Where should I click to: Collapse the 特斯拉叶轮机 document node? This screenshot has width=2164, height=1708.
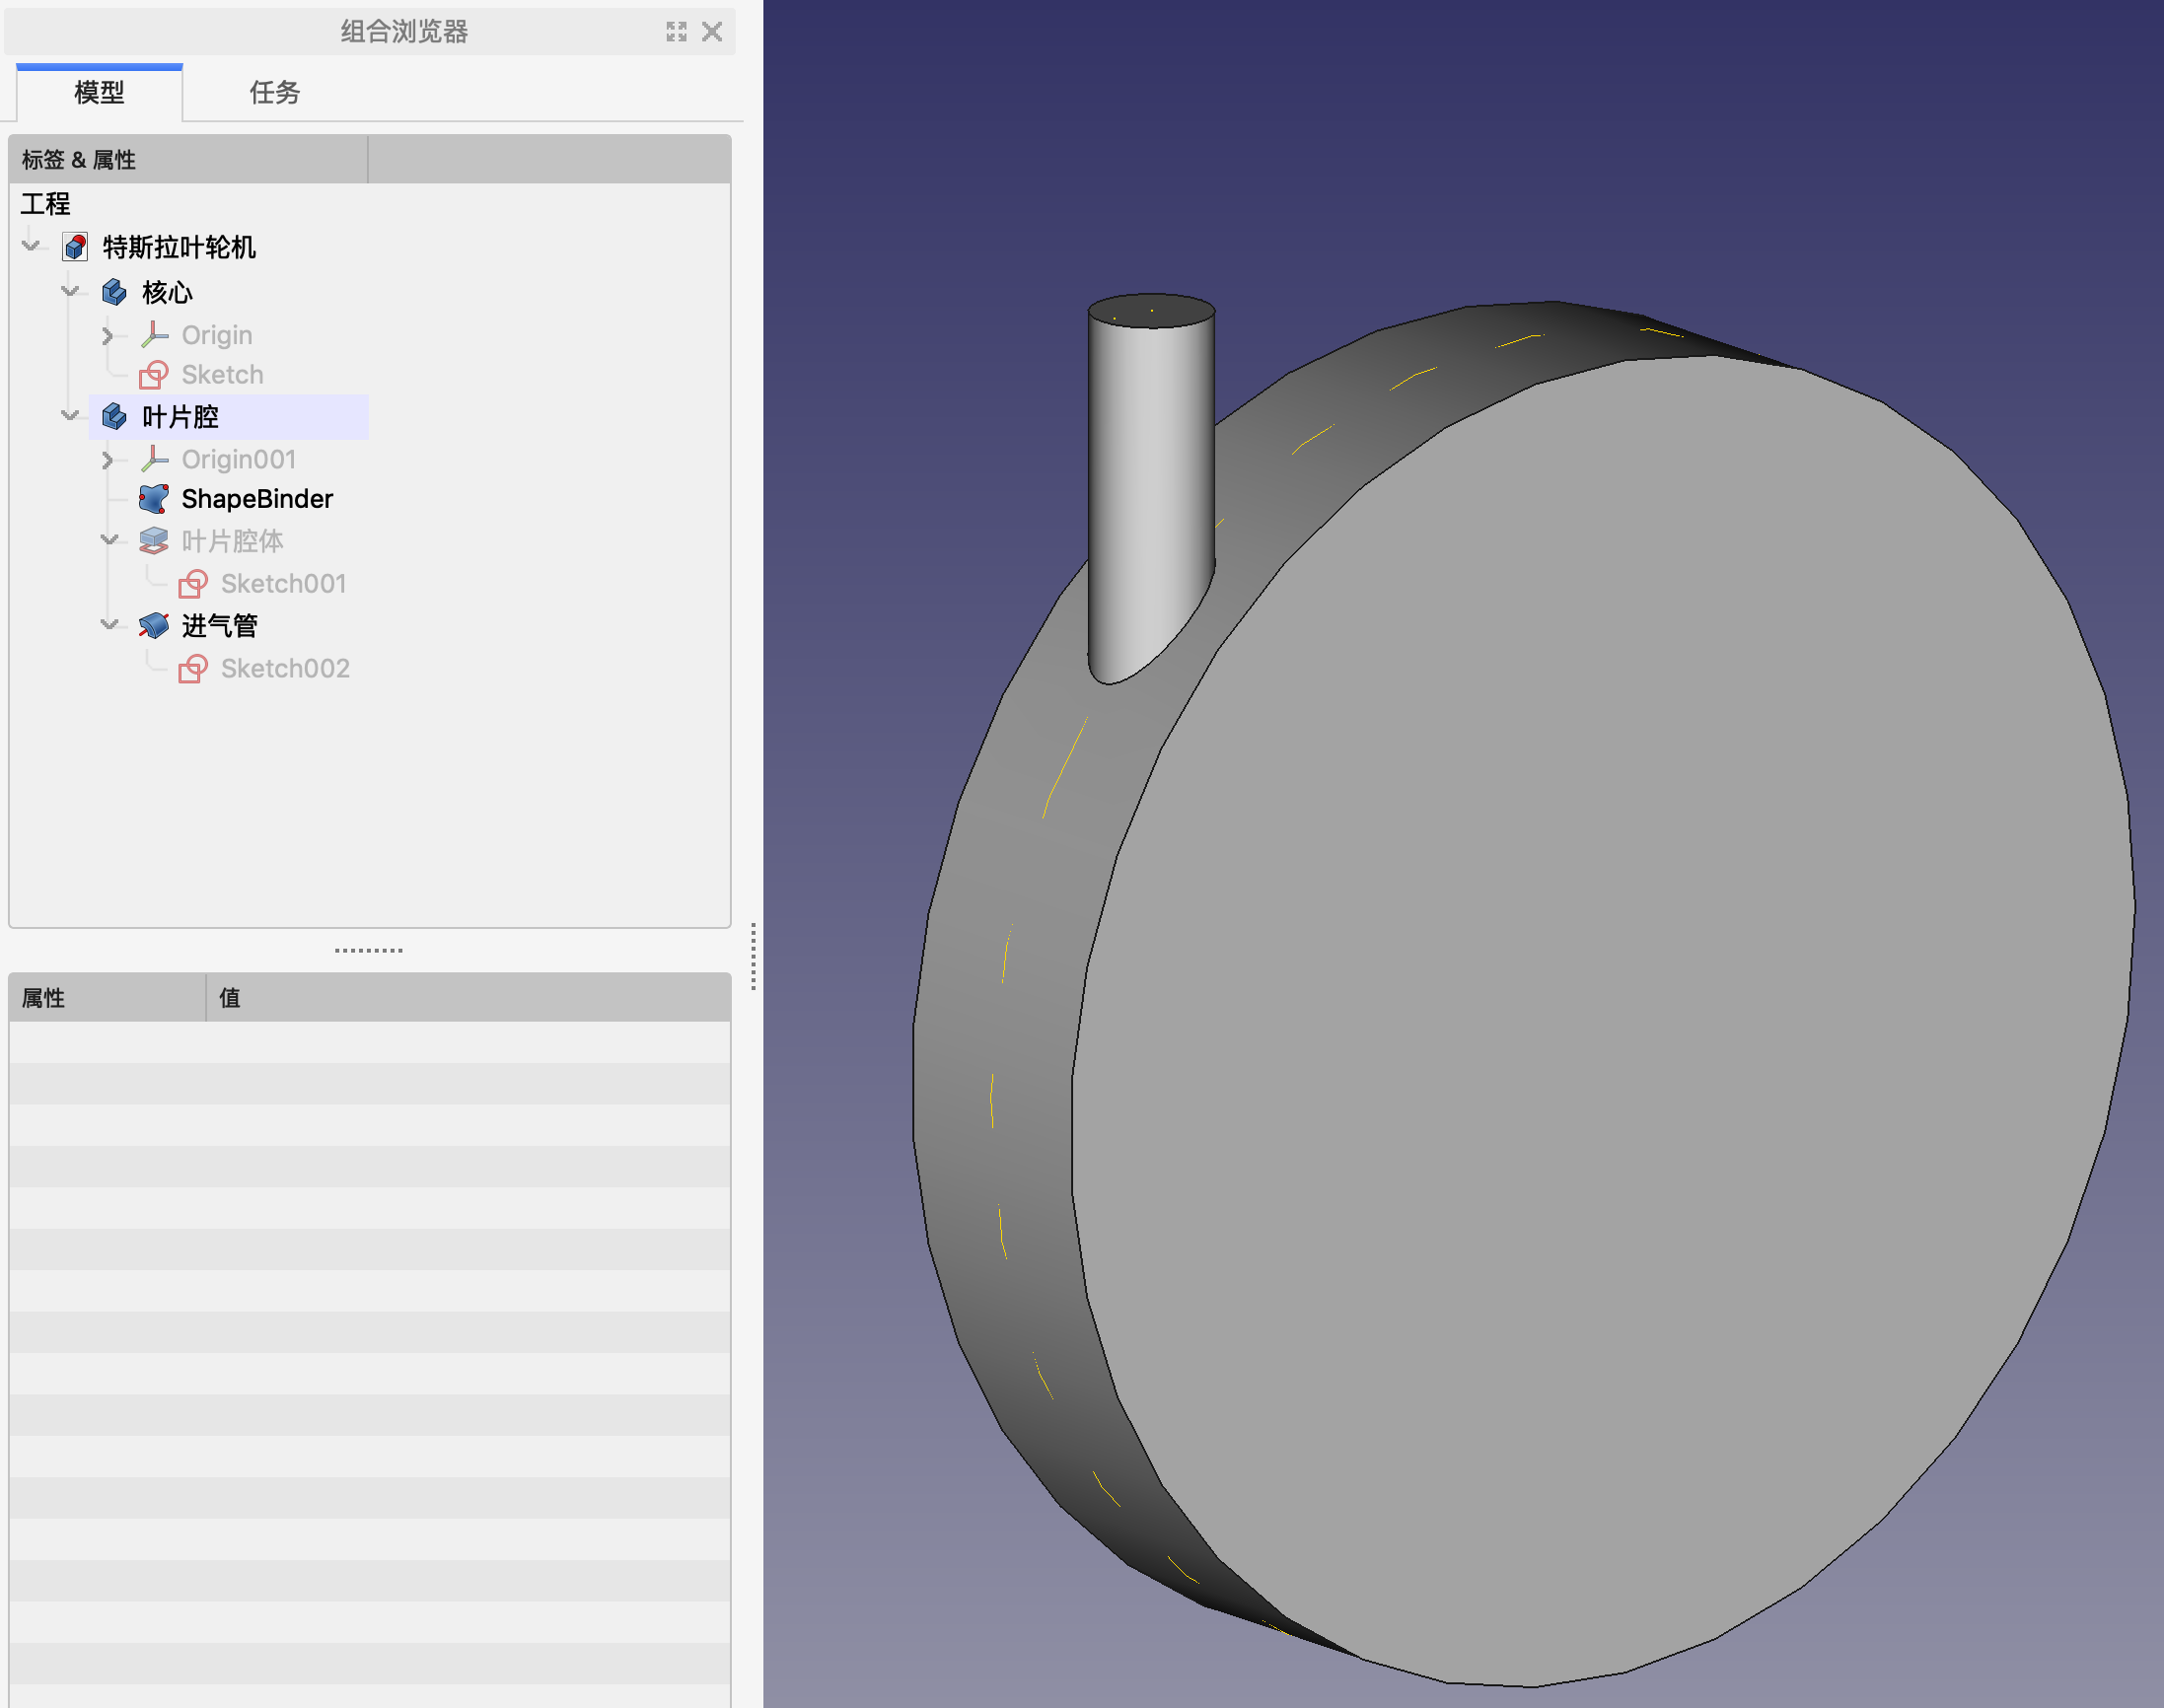pos(31,245)
